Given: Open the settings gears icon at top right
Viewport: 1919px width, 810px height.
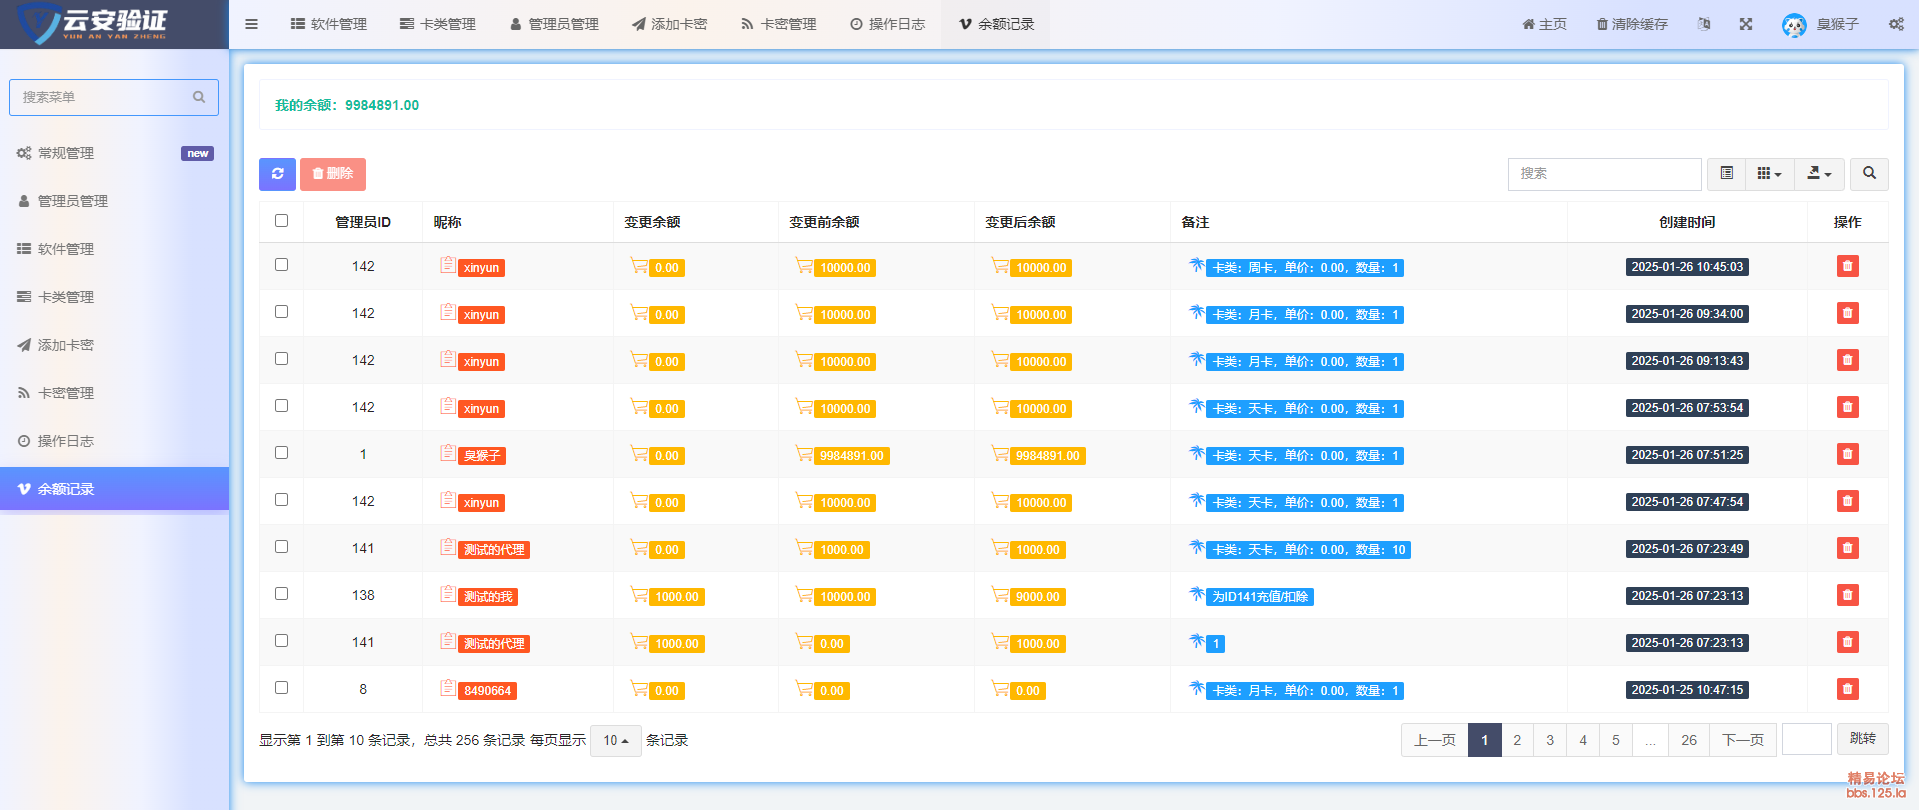Looking at the screenshot, I should [1896, 24].
